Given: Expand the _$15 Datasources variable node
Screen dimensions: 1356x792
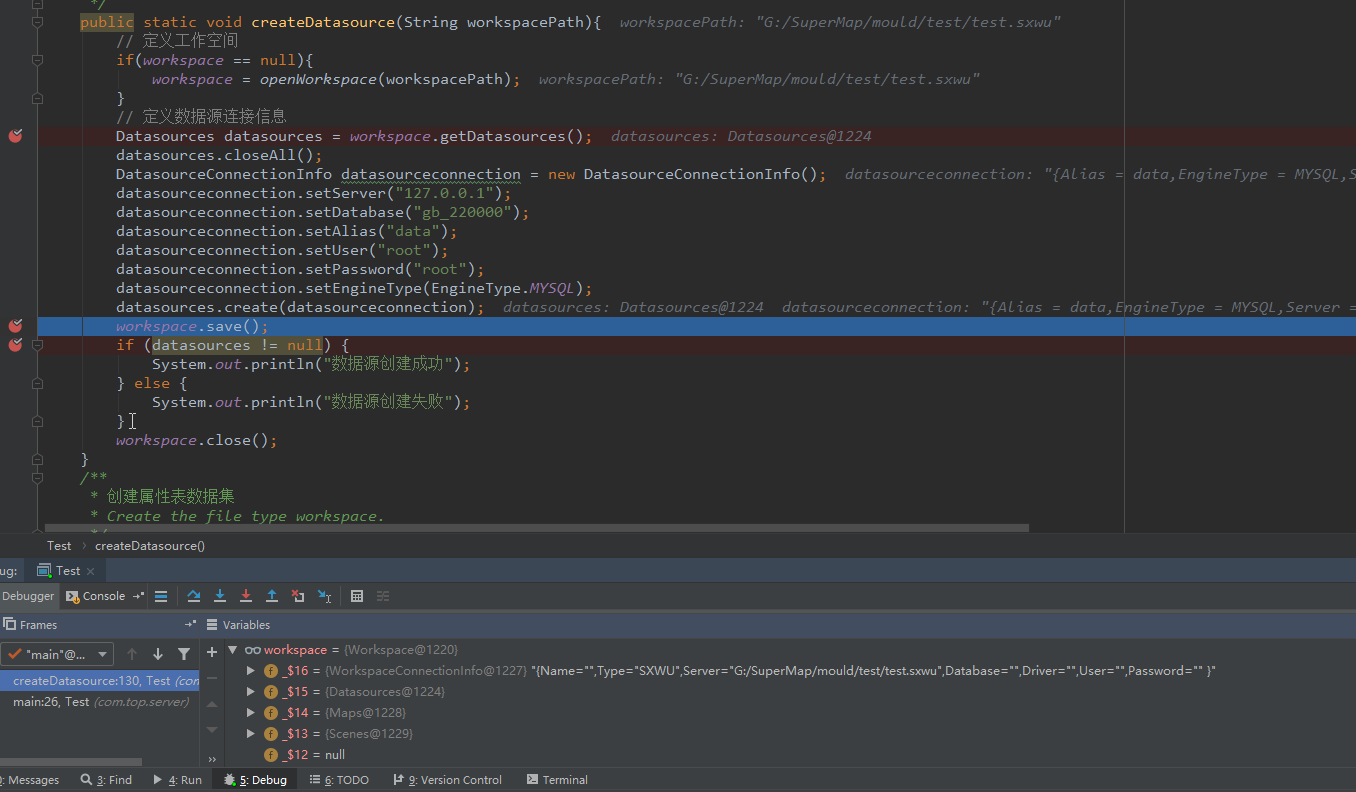Looking at the screenshot, I should tap(251, 692).
